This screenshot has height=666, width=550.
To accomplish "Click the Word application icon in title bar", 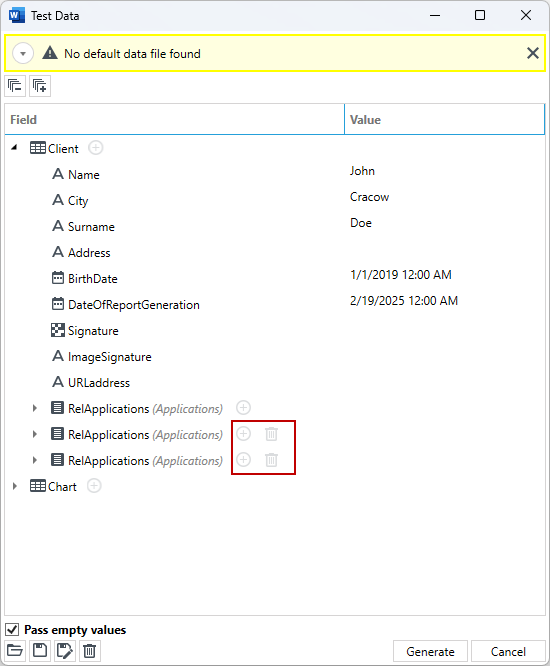I will tap(16, 16).
